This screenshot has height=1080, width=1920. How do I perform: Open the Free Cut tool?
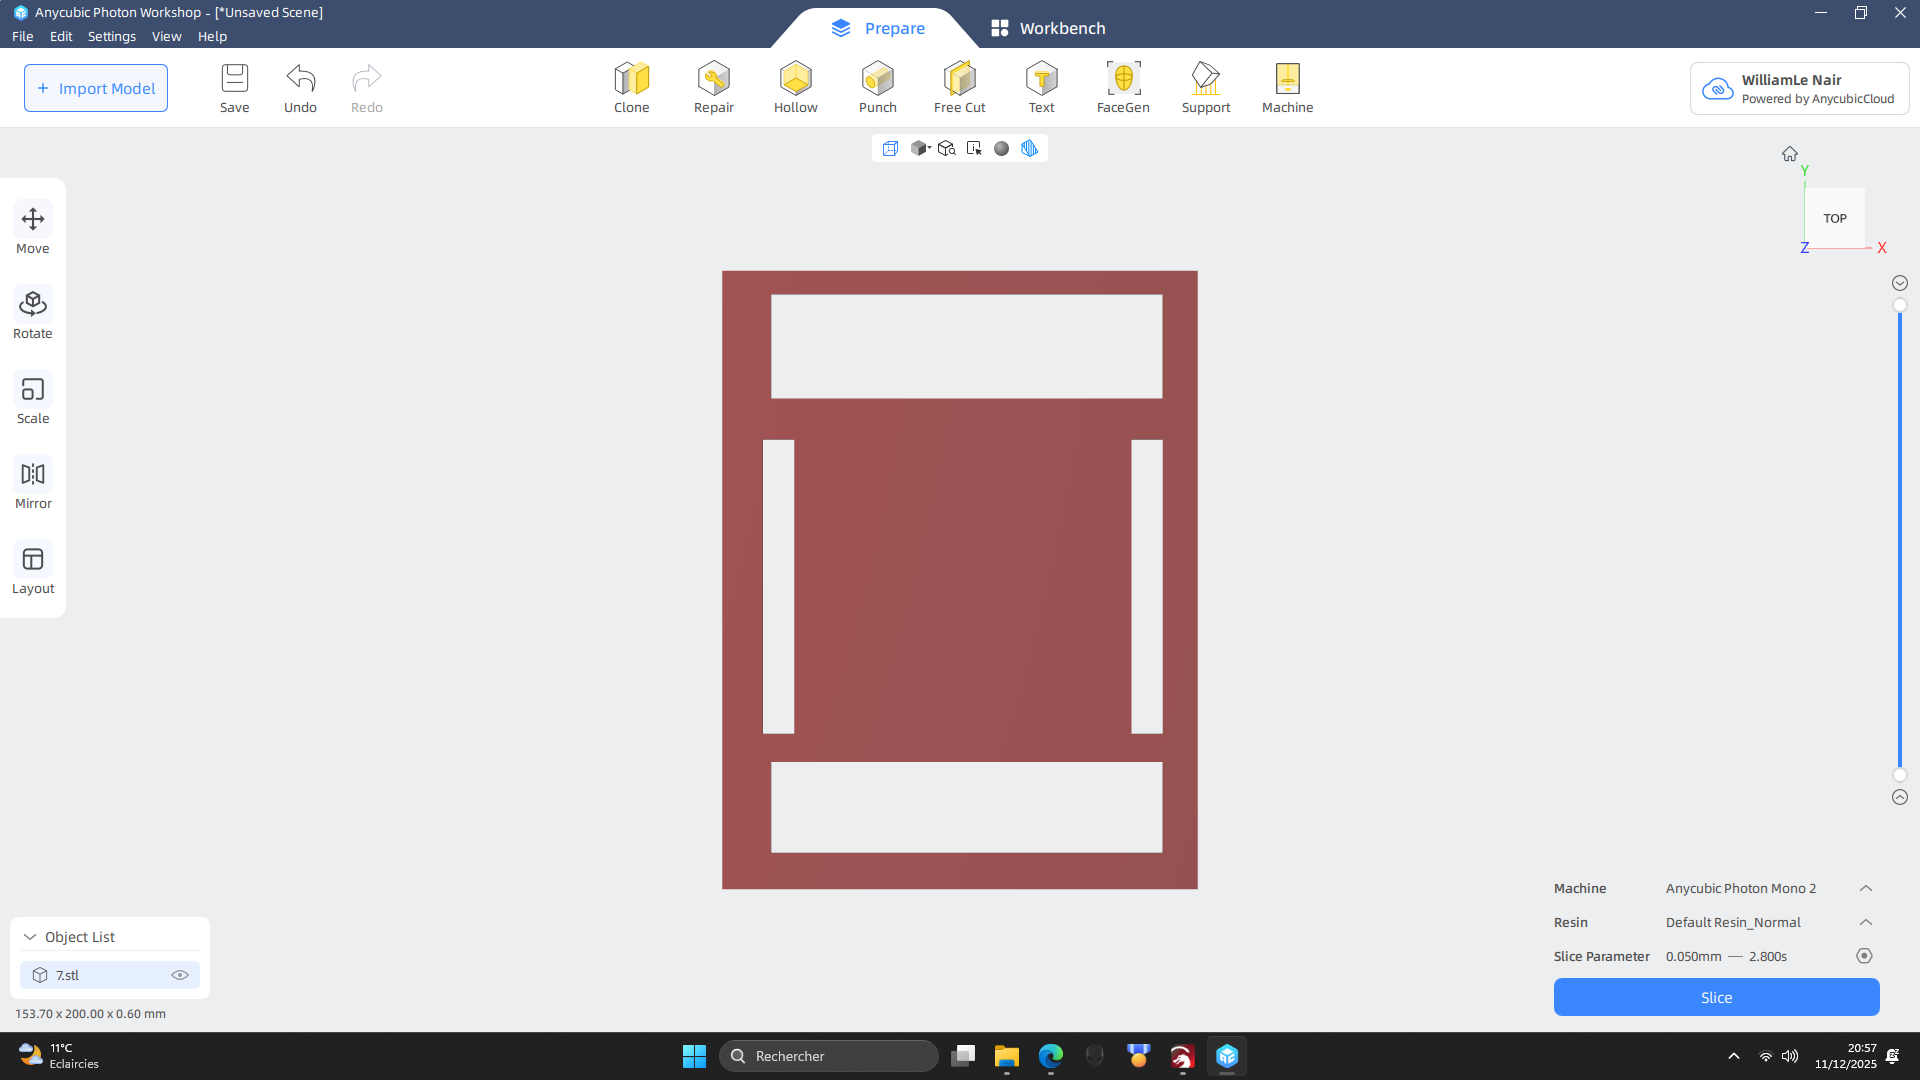pos(960,88)
